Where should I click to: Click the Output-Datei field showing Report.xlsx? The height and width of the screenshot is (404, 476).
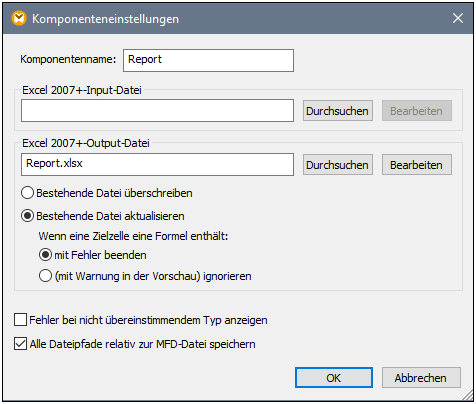click(x=157, y=164)
